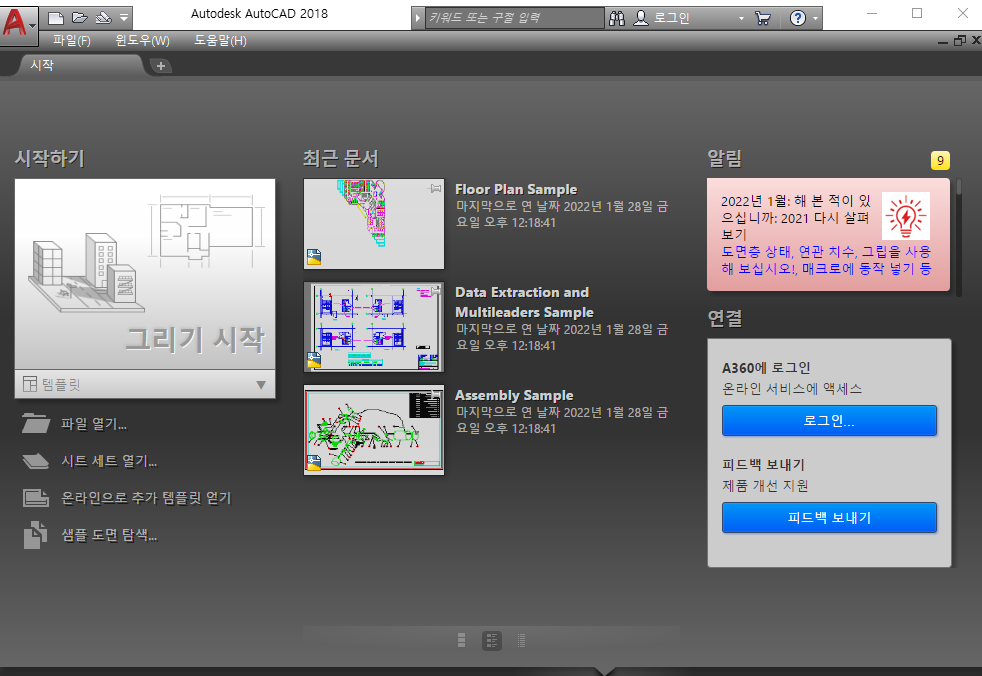982x676 pixels.
Task: Click the 시트 세트 열기... link
Action: tap(109, 461)
